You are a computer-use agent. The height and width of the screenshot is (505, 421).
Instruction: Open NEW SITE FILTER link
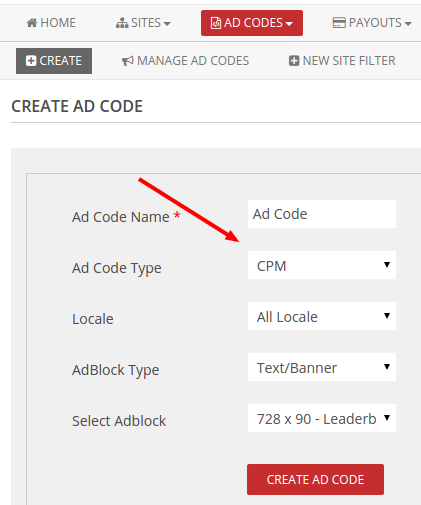tap(342, 61)
